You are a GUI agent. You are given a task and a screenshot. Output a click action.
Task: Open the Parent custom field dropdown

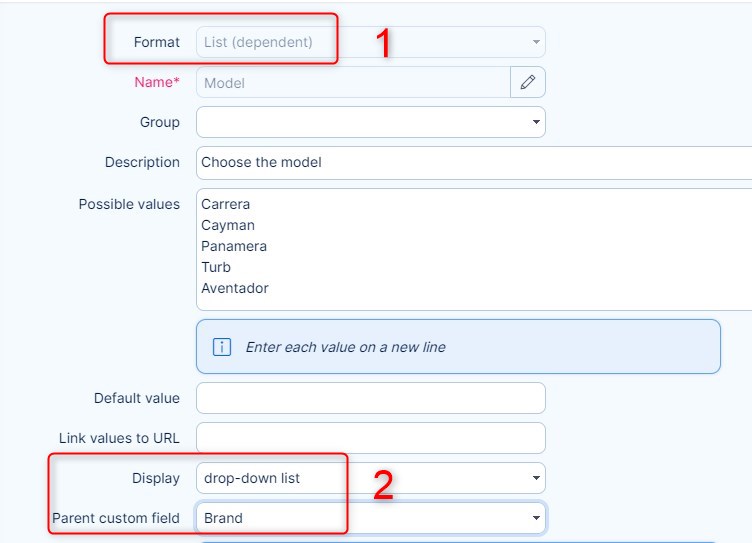point(370,518)
